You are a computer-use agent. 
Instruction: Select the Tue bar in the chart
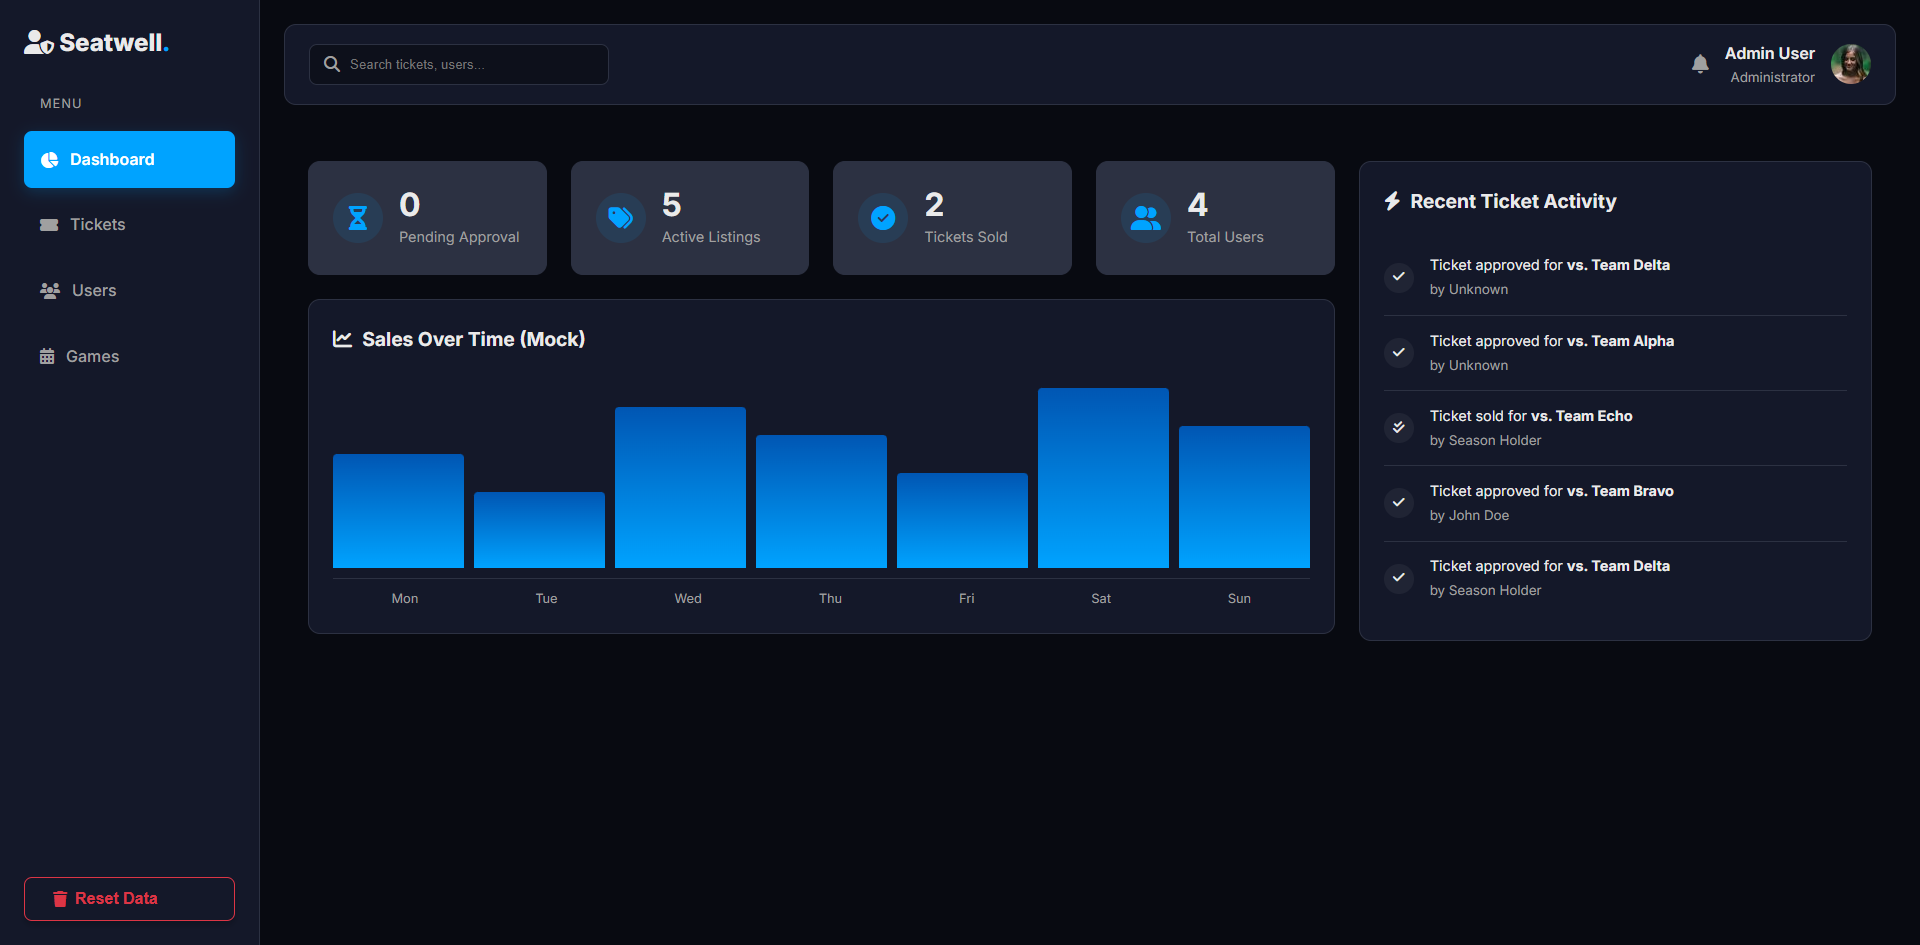coord(539,530)
